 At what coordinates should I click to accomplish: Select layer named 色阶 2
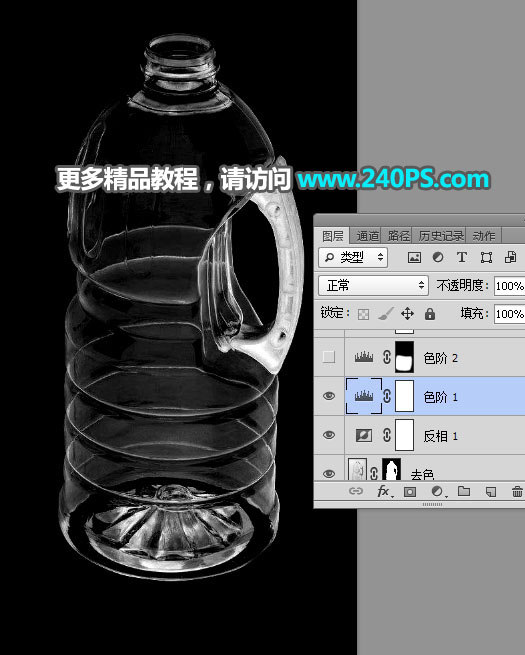tap(441, 358)
